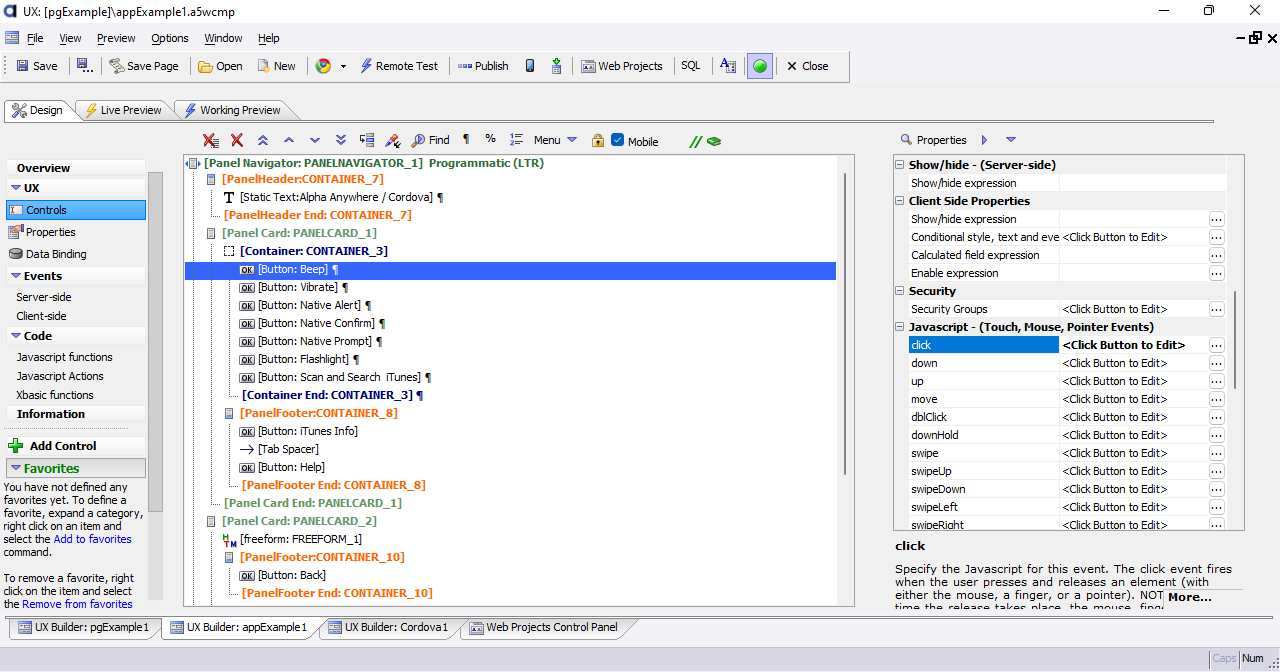Viewport: 1280px width, 672px height.
Task: Click the toolbar Close button
Action: click(x=807, y=66)
